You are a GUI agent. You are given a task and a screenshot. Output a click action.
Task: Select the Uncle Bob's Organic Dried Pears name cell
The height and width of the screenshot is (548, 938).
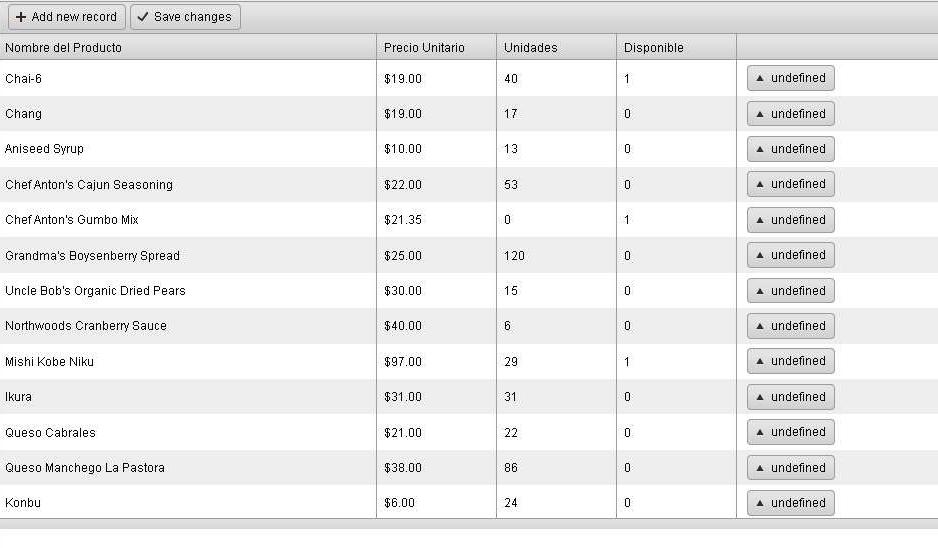pos(95,291)
